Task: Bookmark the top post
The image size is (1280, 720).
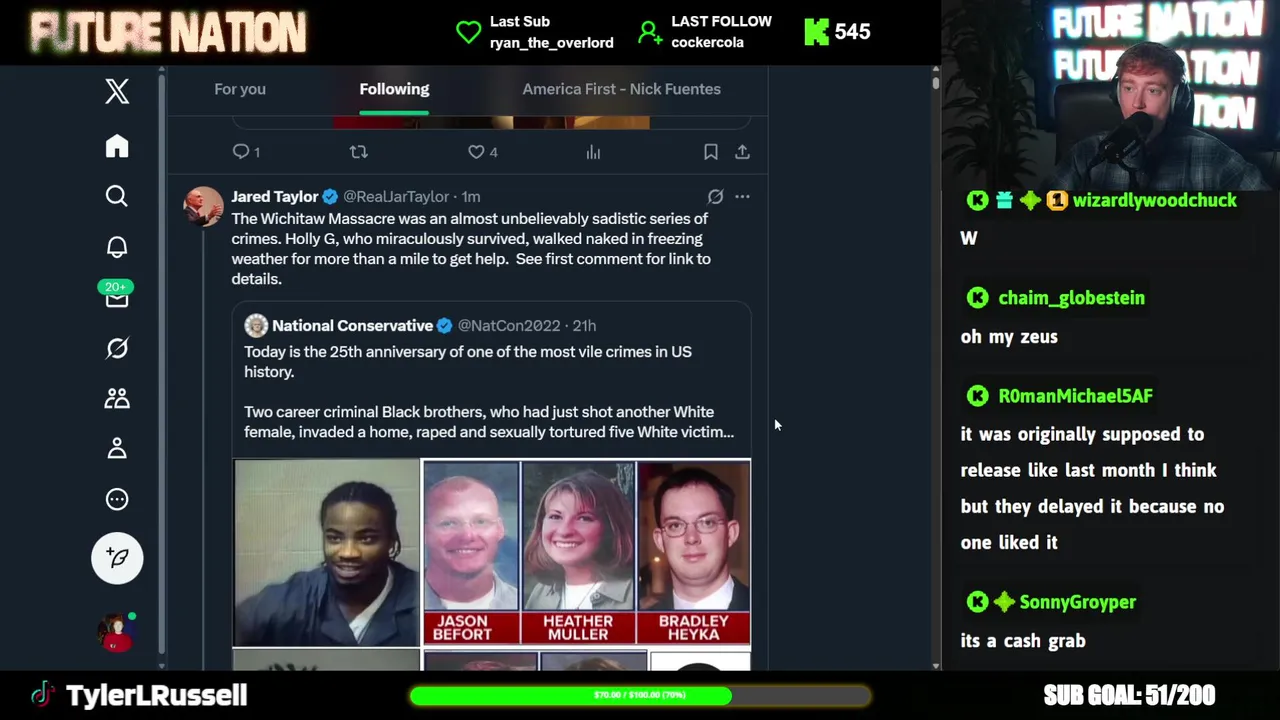Action: click(711, 152)
